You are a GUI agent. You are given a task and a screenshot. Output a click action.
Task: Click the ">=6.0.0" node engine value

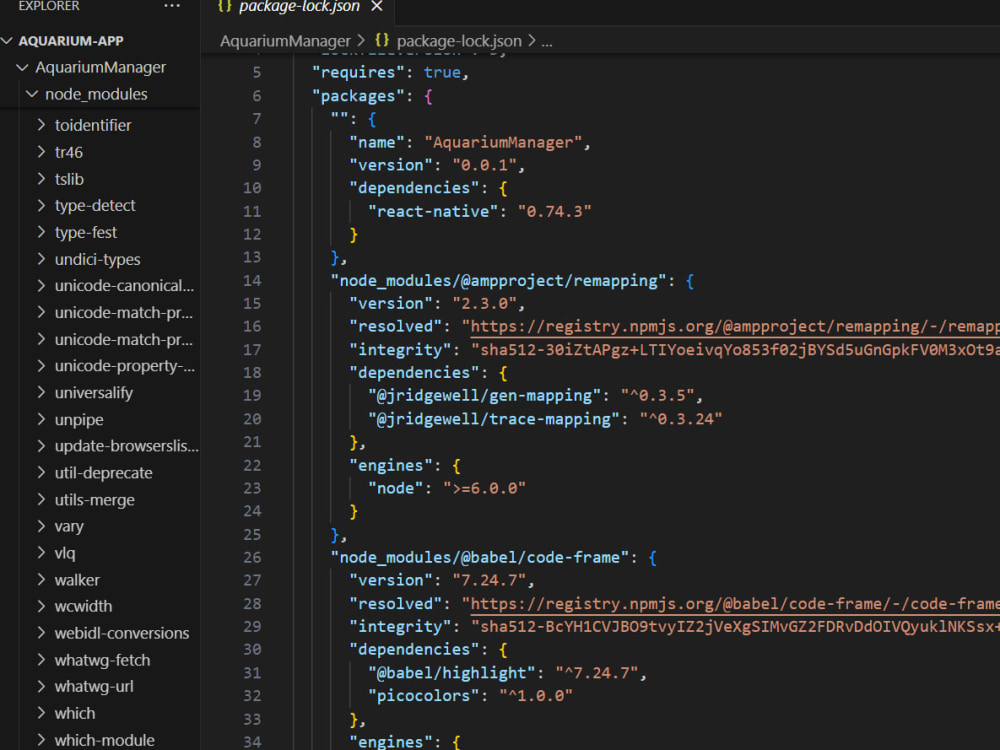pos(484,489)
